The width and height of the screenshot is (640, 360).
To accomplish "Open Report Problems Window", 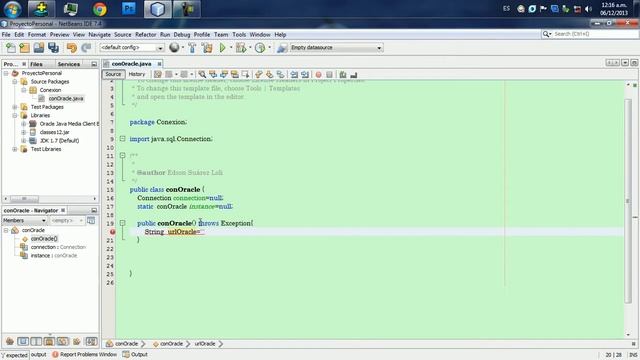I will pos(84,354).
